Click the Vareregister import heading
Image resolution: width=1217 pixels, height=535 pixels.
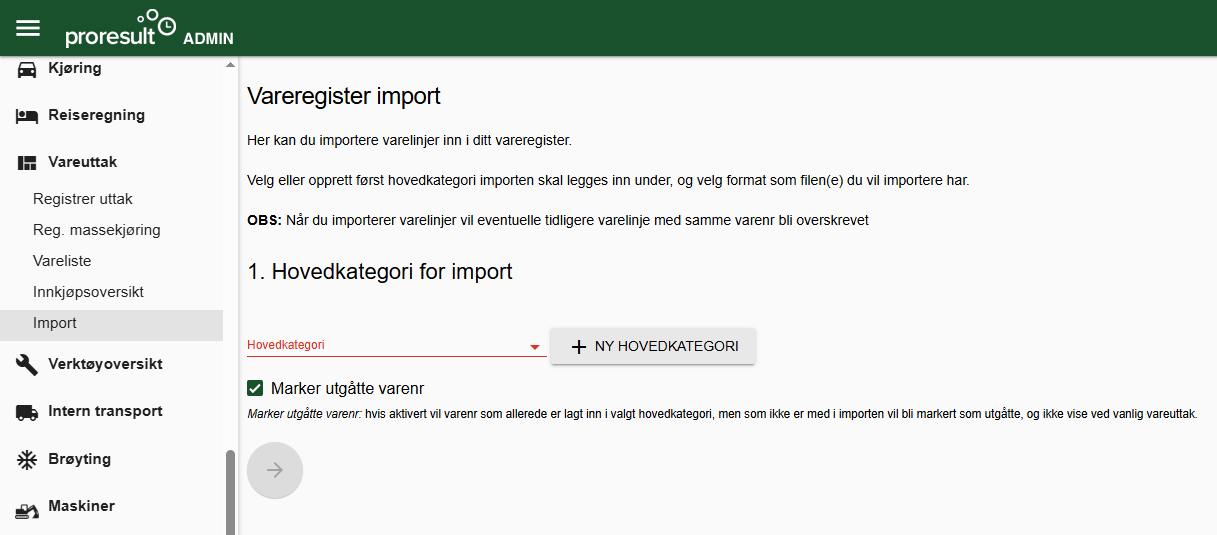point(344,97)
